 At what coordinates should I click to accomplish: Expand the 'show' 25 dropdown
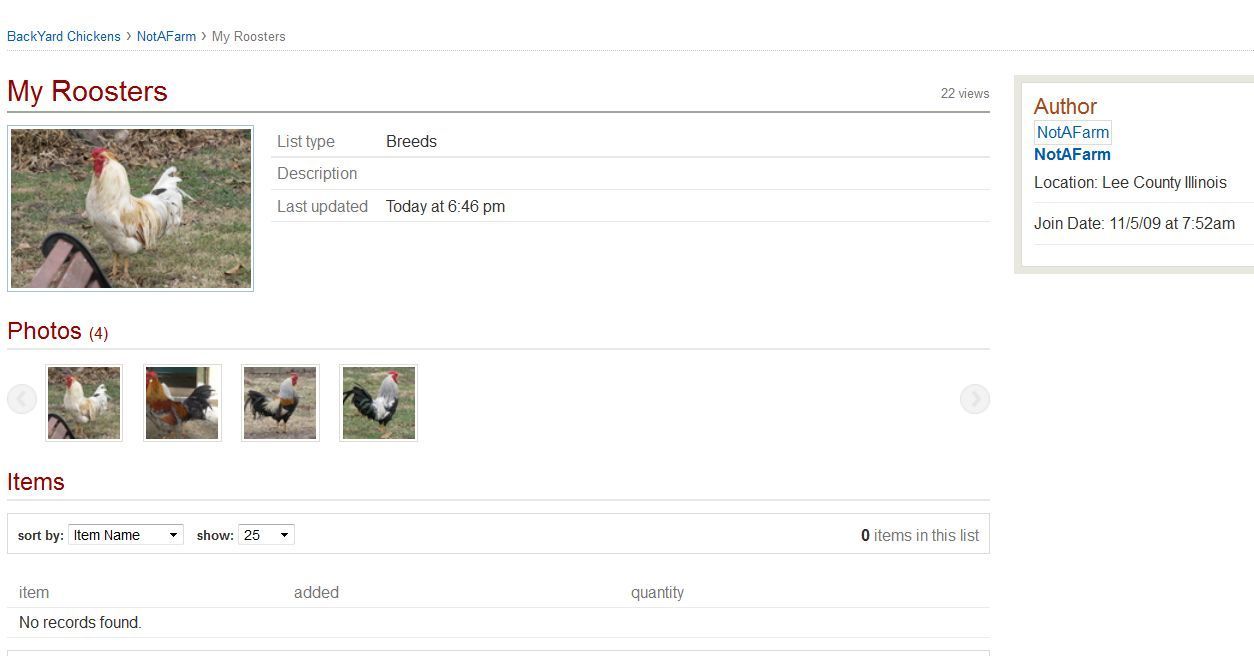click(x=266, y=535)
